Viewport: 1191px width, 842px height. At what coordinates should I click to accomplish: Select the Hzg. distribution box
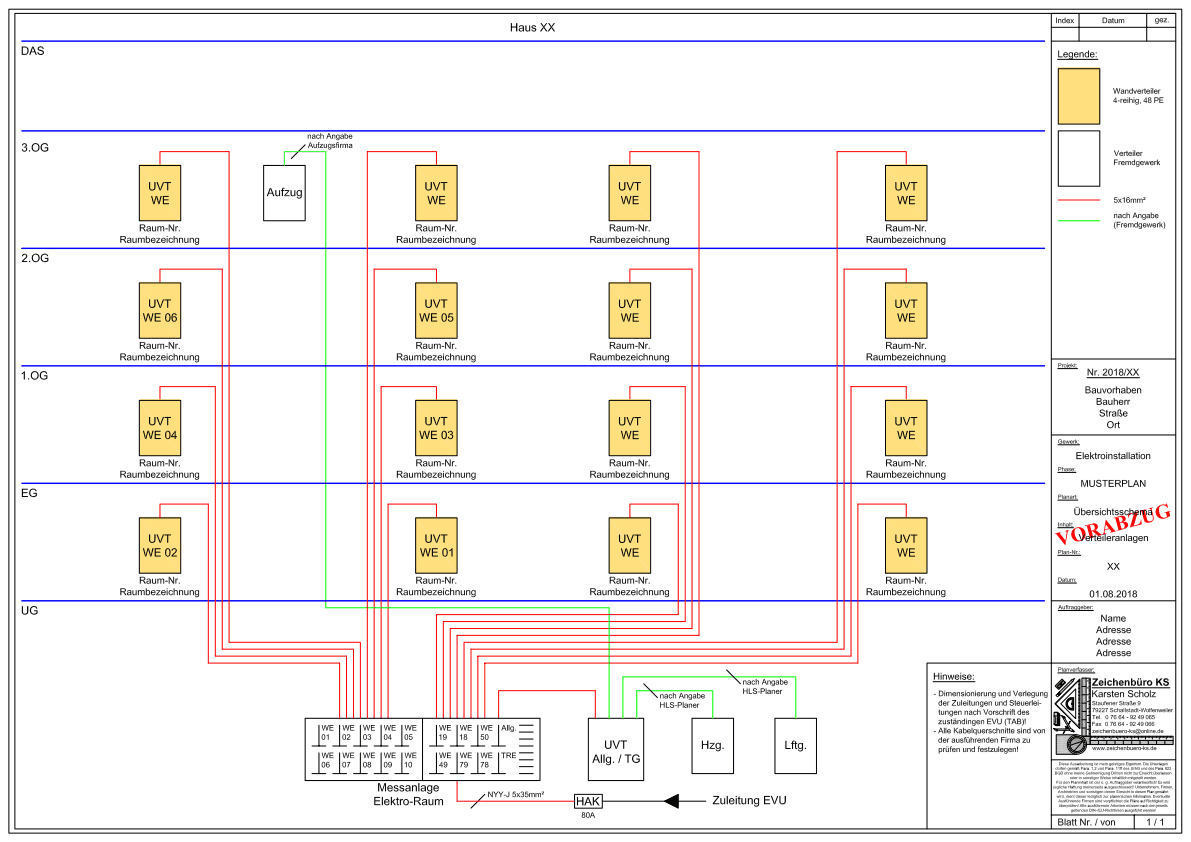(x=712, y=746)
